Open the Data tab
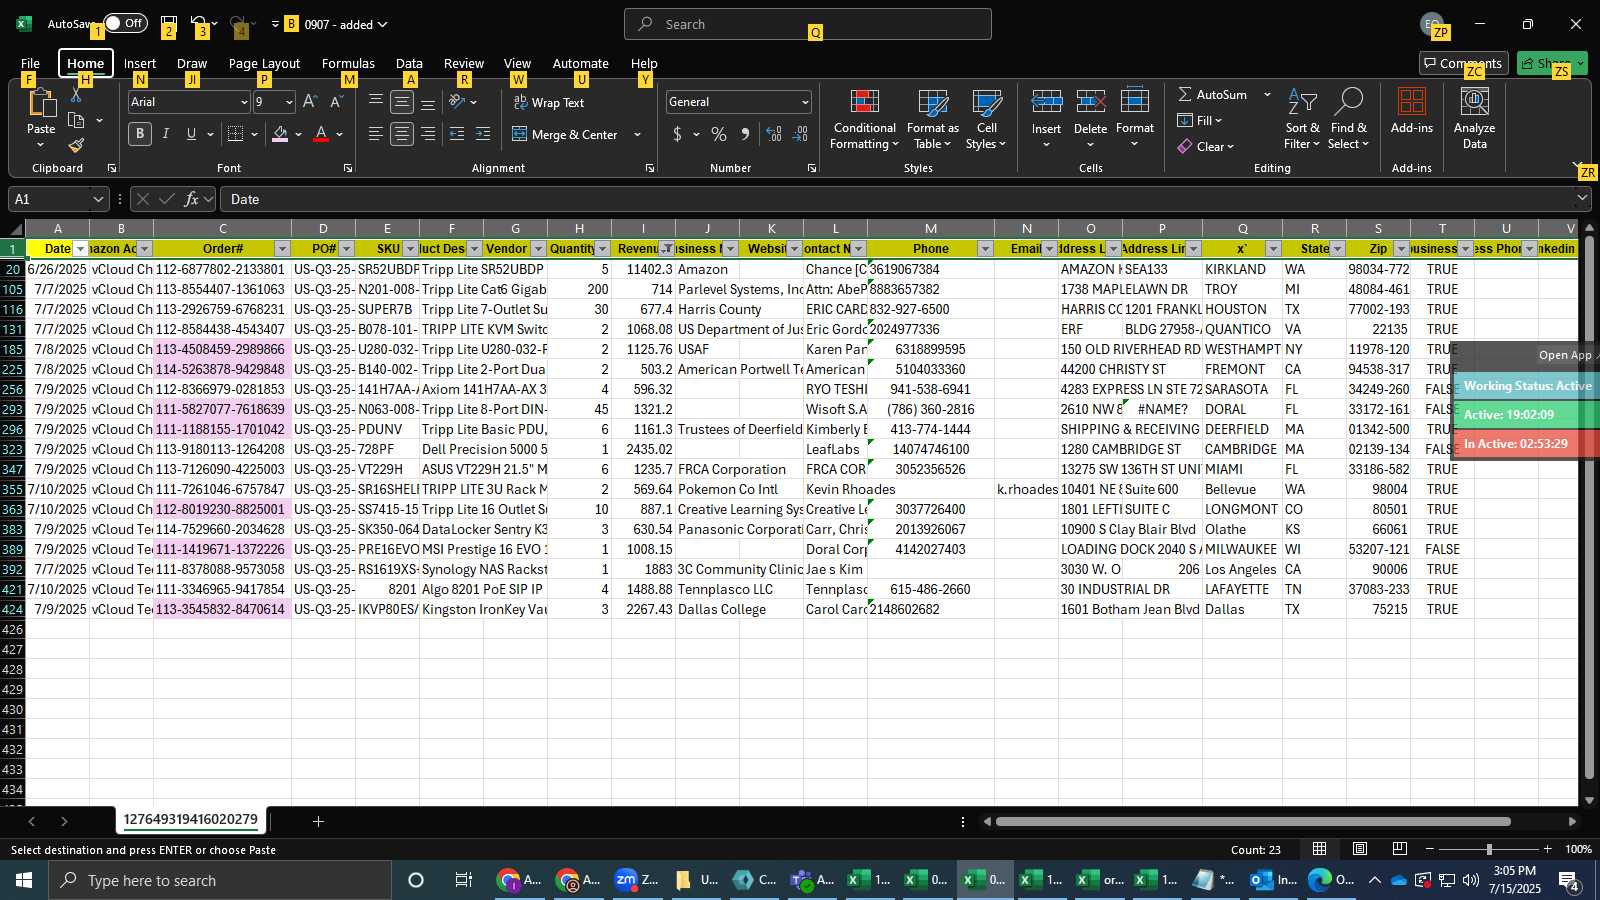The width and height of the screenshot is (1600, 900). coord(409,63)
